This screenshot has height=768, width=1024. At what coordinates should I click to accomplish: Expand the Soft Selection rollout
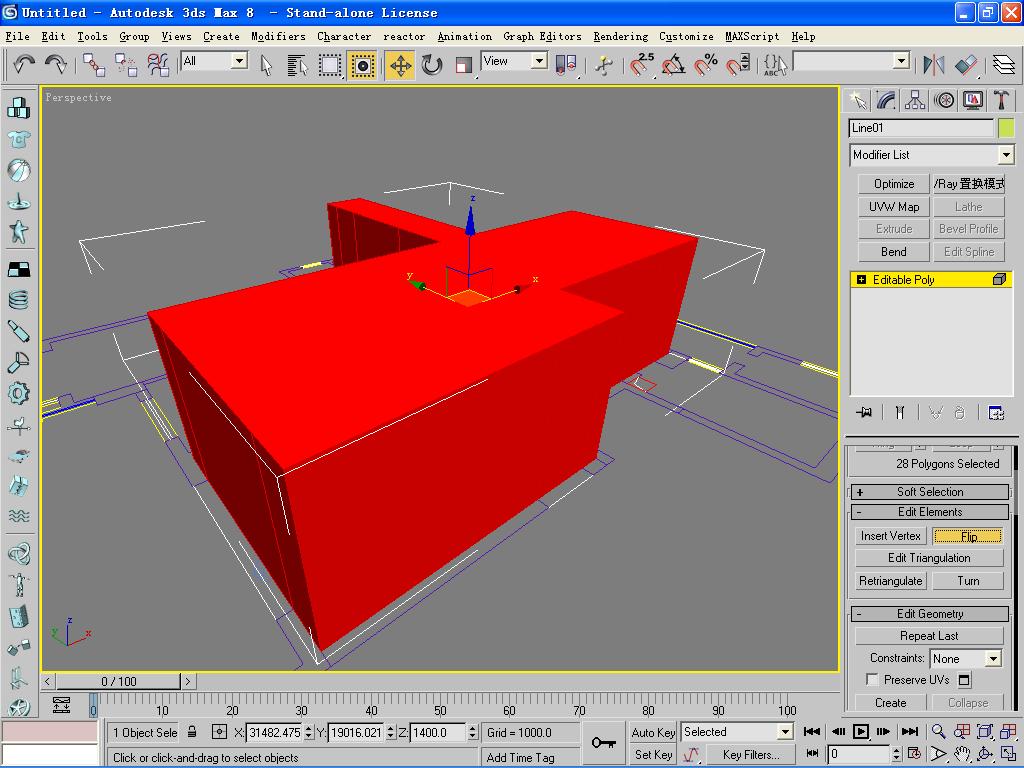930,492
